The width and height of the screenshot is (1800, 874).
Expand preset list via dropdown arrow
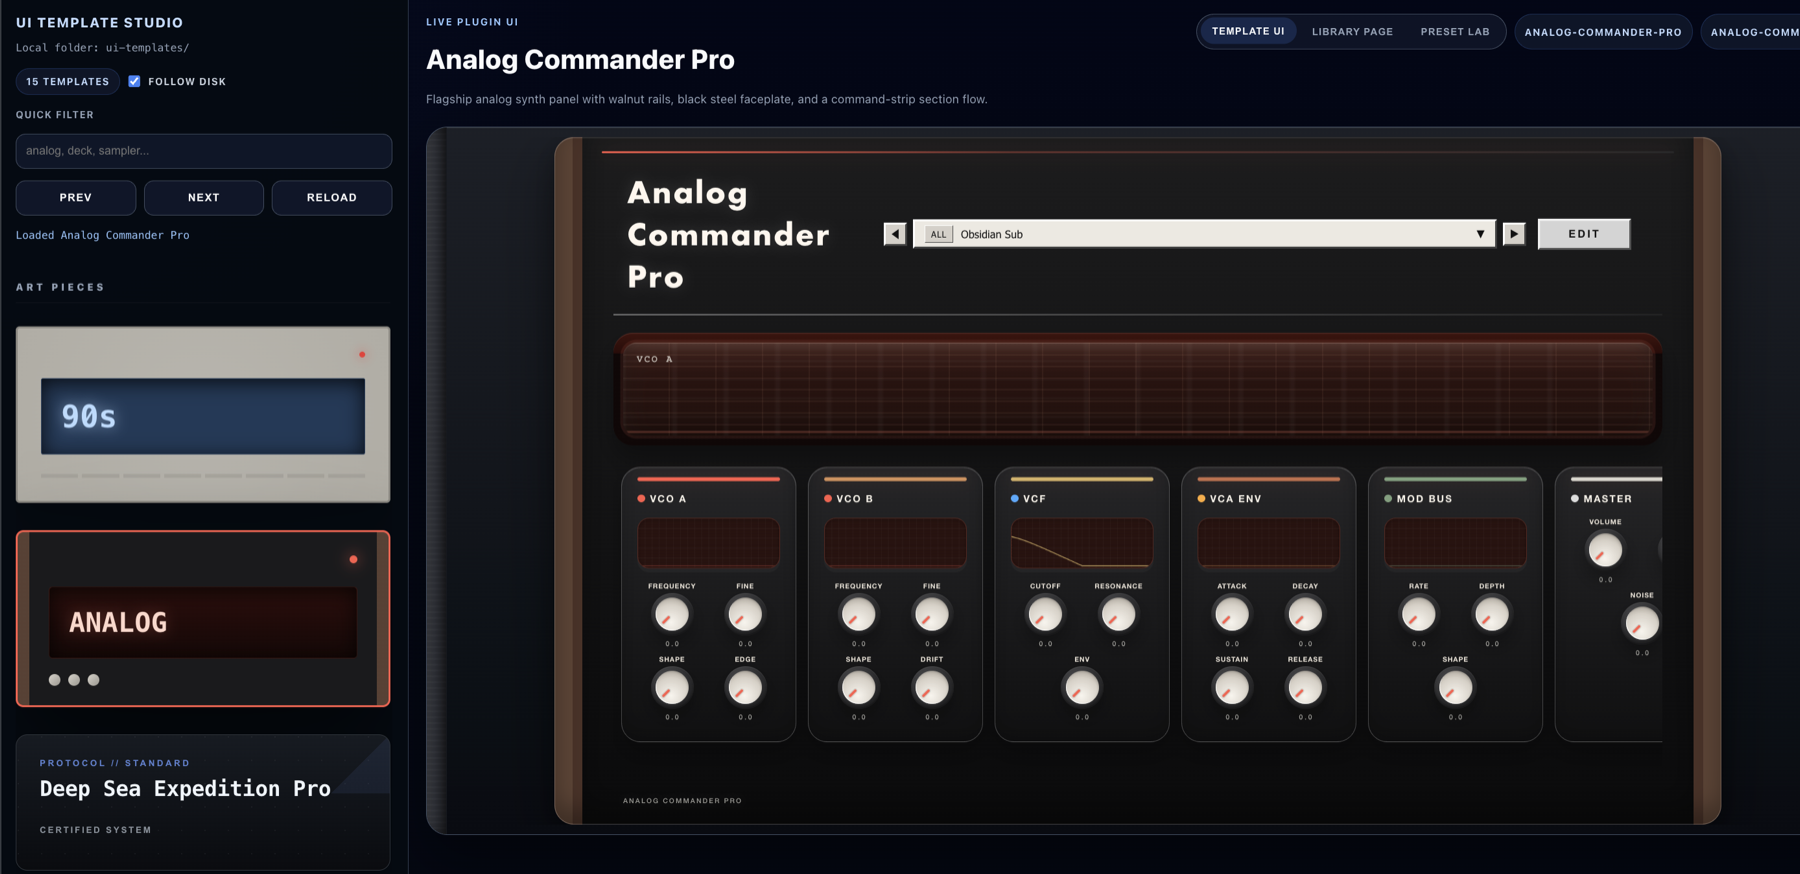pos(1480,234)
